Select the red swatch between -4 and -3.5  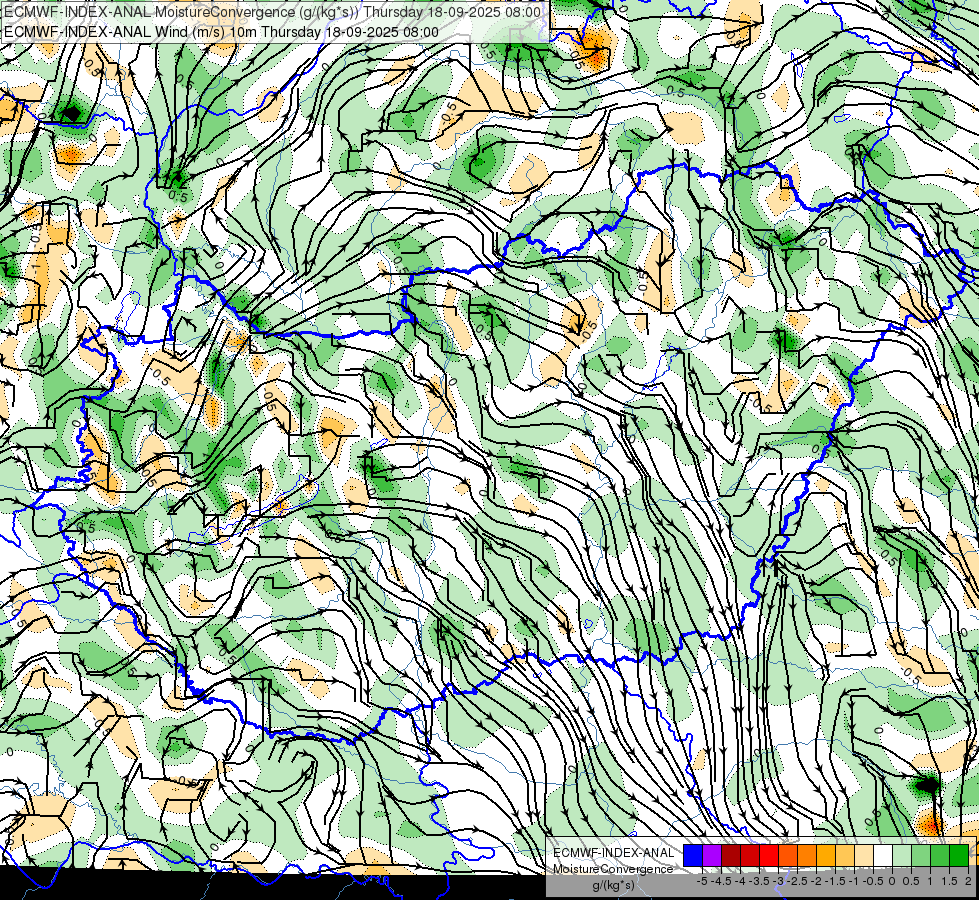coord(750,856)
